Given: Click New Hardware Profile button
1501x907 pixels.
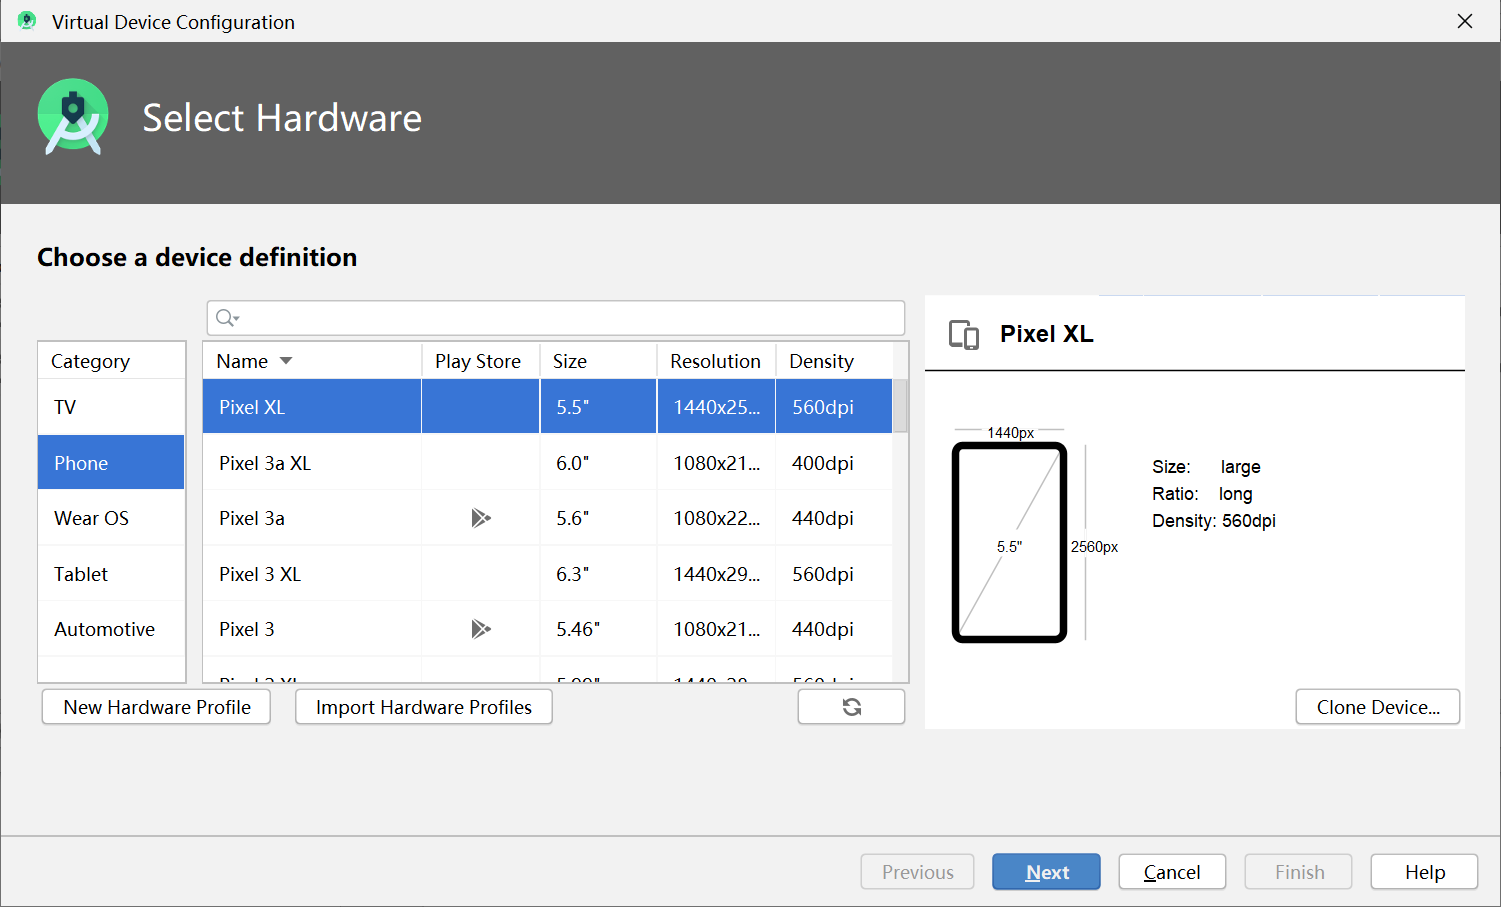Looking at the screenshot, I should click(157, 707).
